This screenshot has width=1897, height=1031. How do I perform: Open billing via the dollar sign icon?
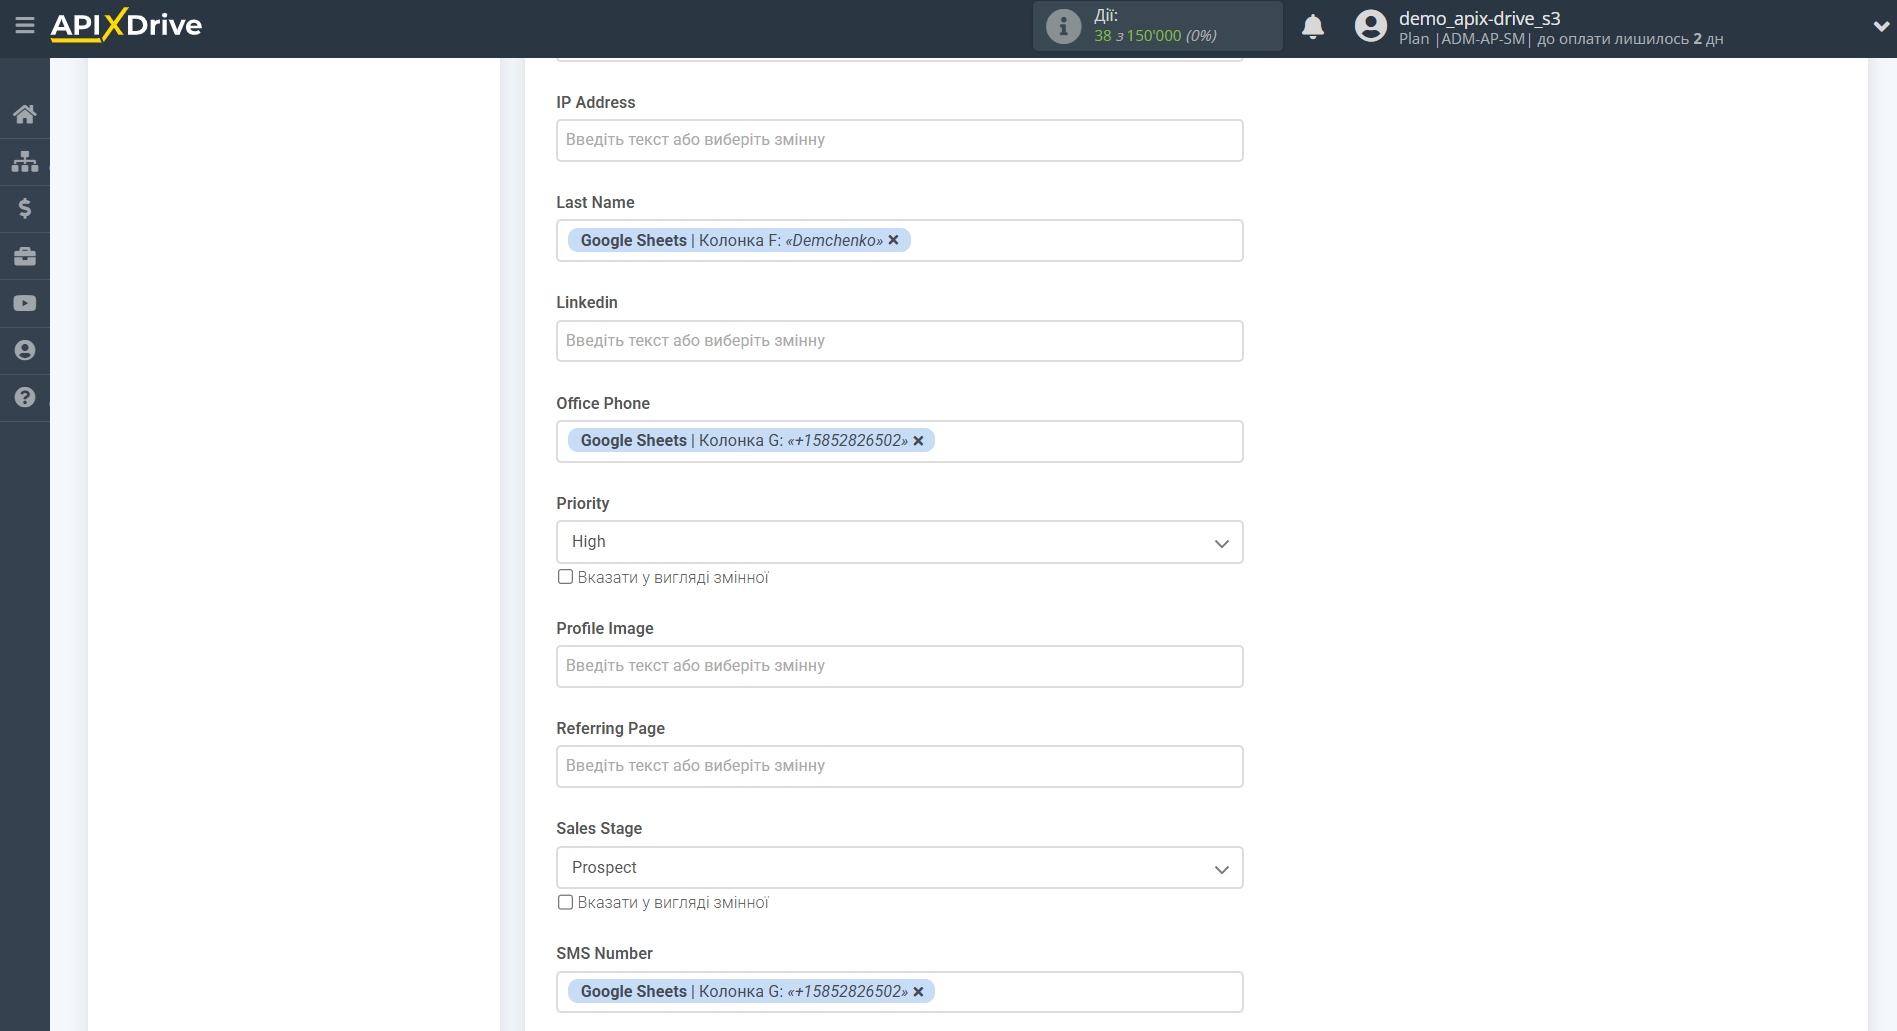pos(25,208)
